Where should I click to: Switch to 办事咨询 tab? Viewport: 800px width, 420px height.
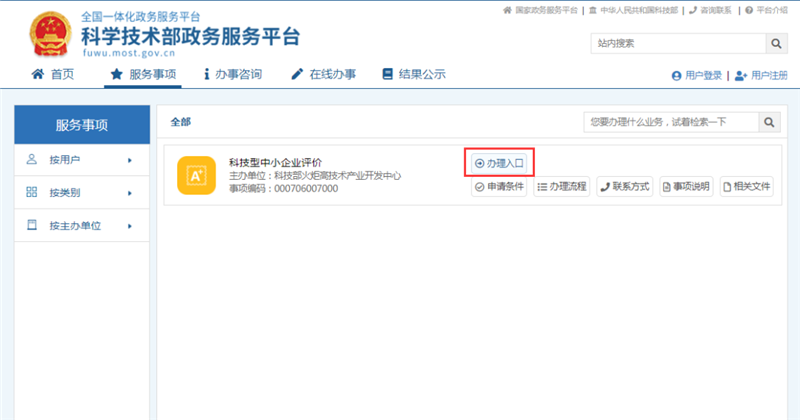tap(232, 75)
